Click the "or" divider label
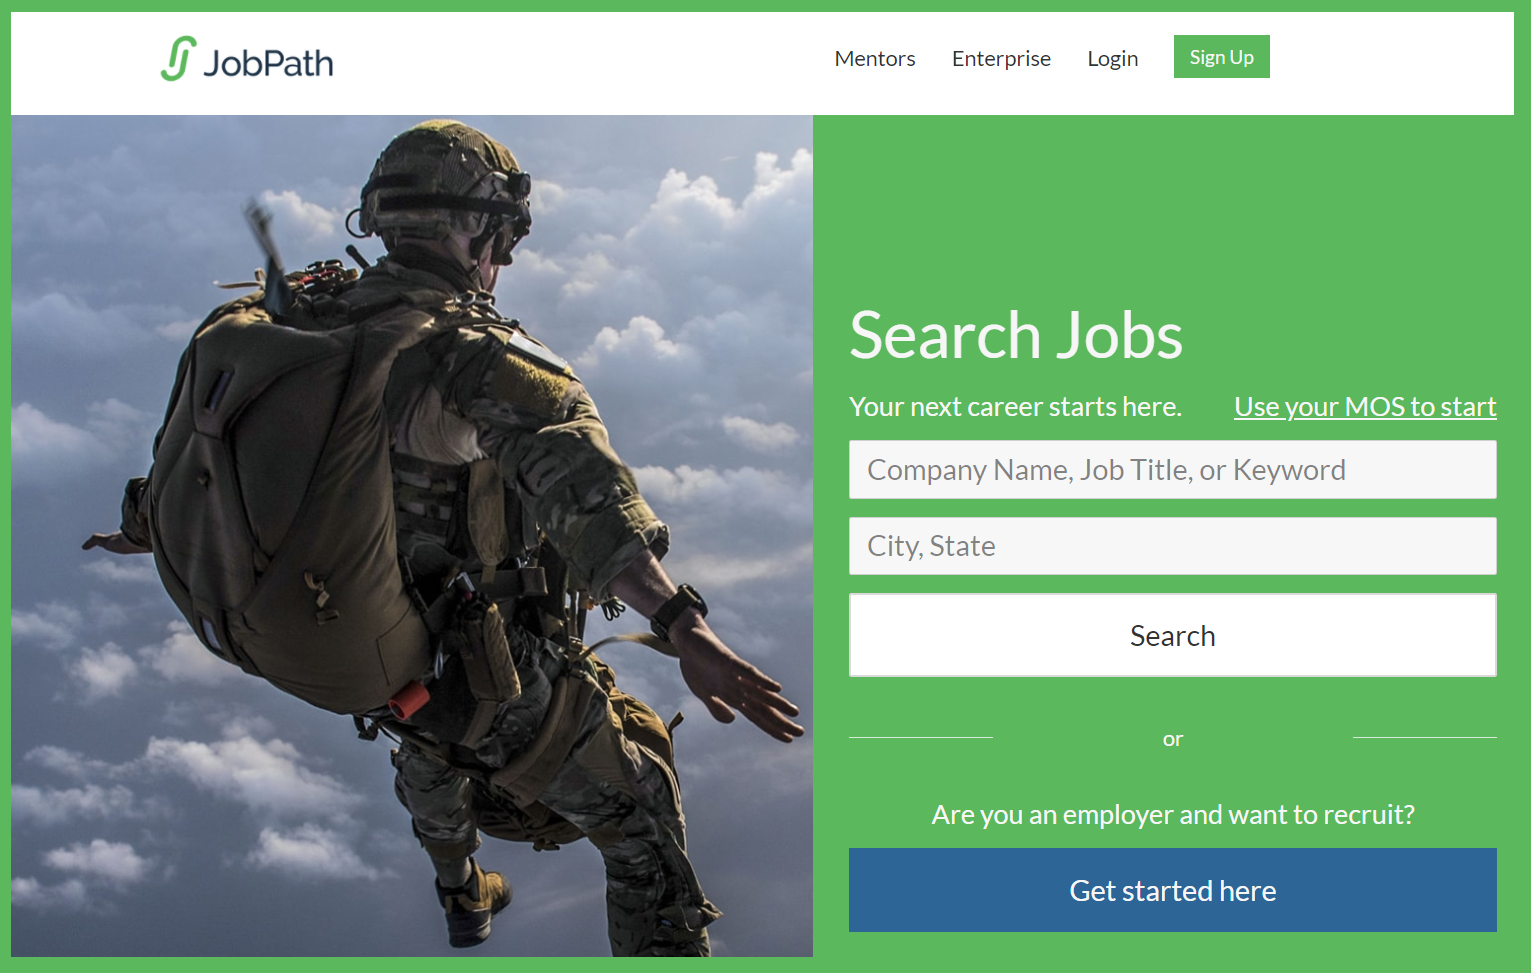This screenshot has width=1531, height=973. coord(1172,740)
